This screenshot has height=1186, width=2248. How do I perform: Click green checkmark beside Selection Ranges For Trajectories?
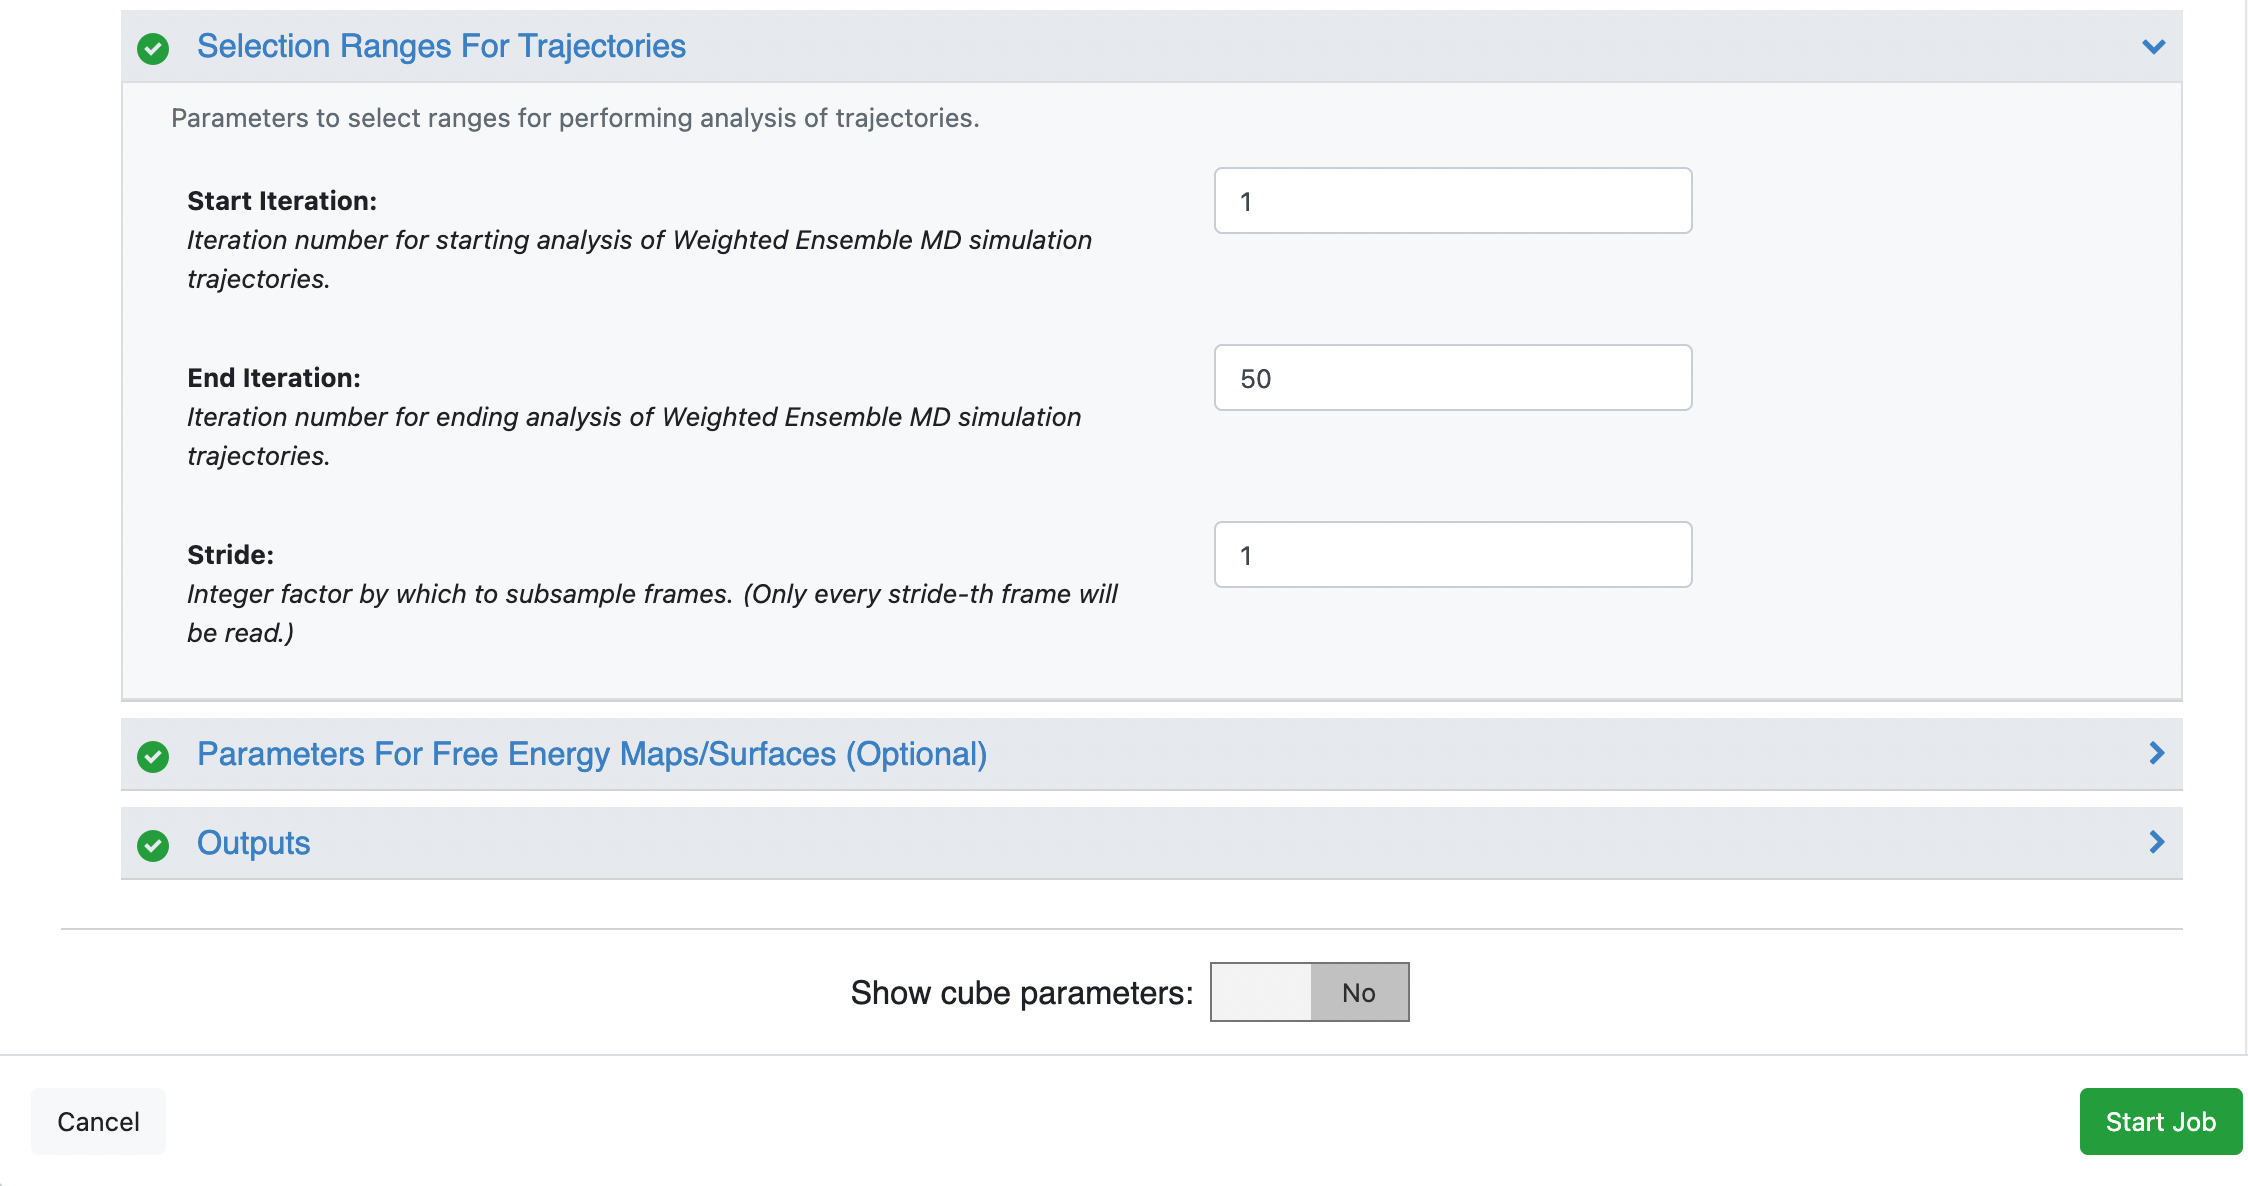coord(153,46)
